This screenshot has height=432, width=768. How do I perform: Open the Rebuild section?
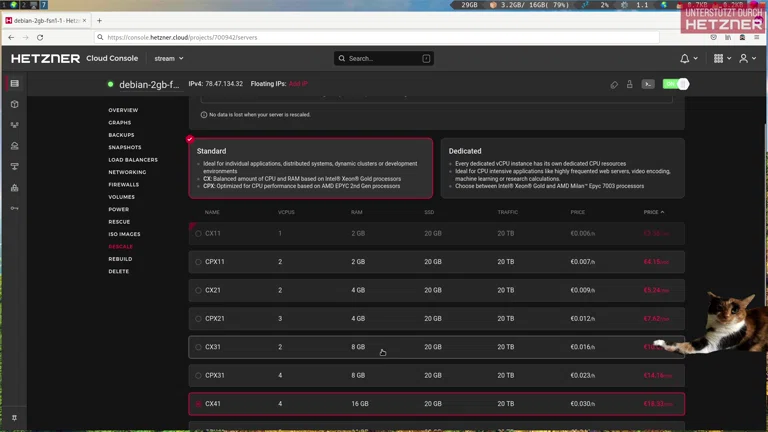point(120,259)
